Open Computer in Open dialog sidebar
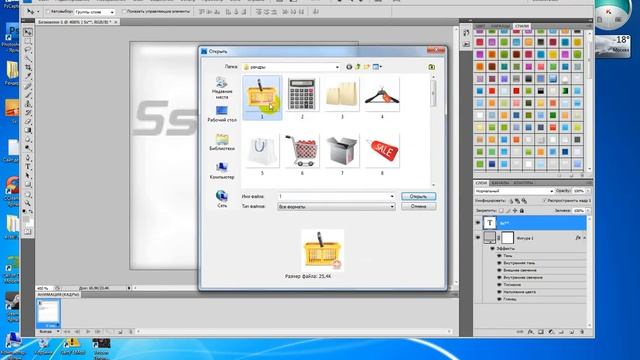 pyautogui.click(x=222, y=171)
